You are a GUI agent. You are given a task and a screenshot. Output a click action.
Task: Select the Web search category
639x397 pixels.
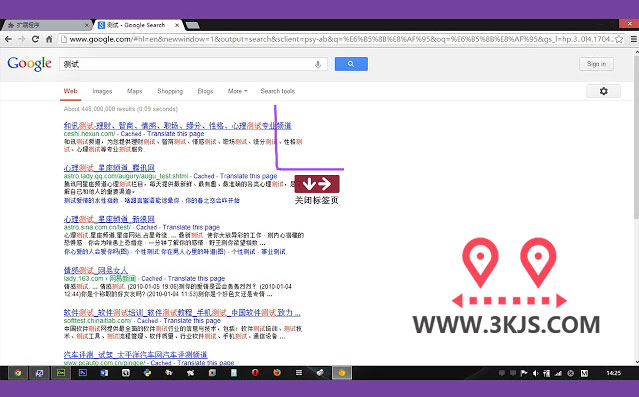(x=71, y=91)
